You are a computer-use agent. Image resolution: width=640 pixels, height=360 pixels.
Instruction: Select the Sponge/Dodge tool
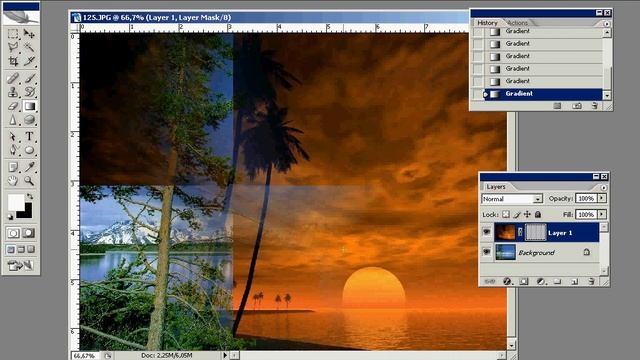click(x=29, y=120)
